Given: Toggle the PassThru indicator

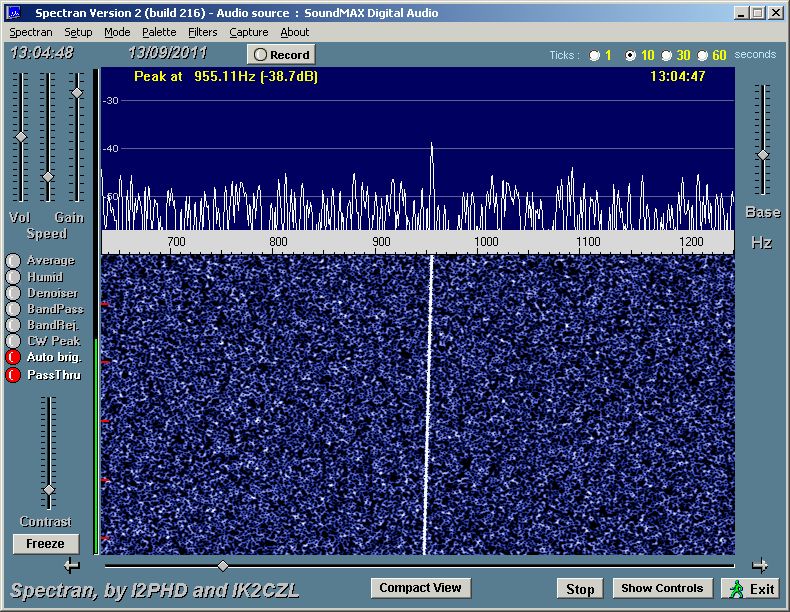Looking at the screenshot, I should (x=13, y=375).
